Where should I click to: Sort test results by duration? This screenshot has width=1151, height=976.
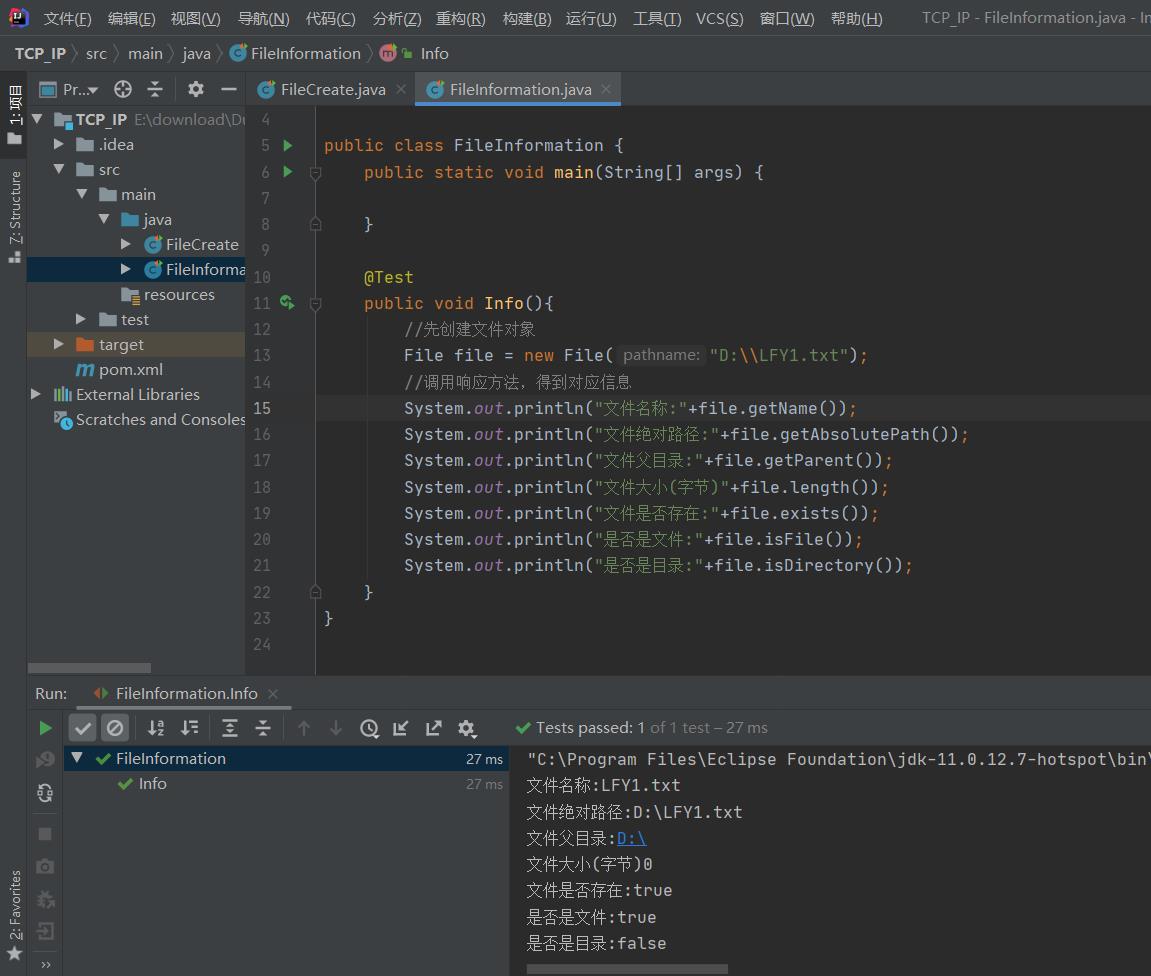coord(189,728)
